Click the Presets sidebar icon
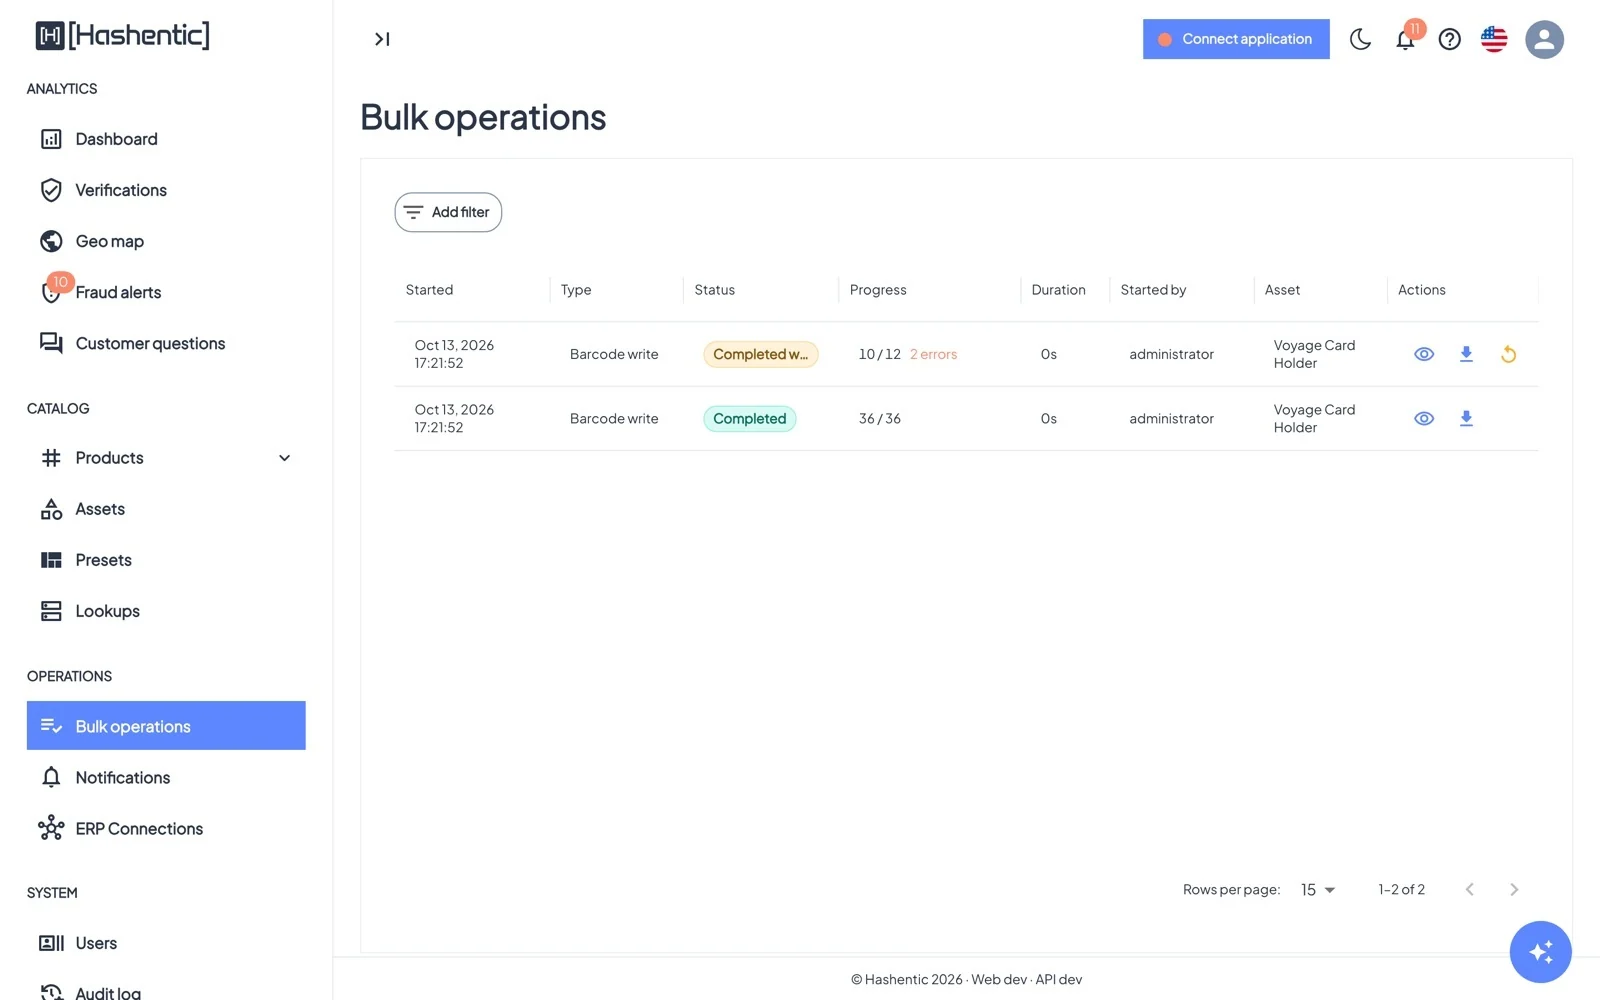Screen dimensions: 1600x1000 [51, 560]
